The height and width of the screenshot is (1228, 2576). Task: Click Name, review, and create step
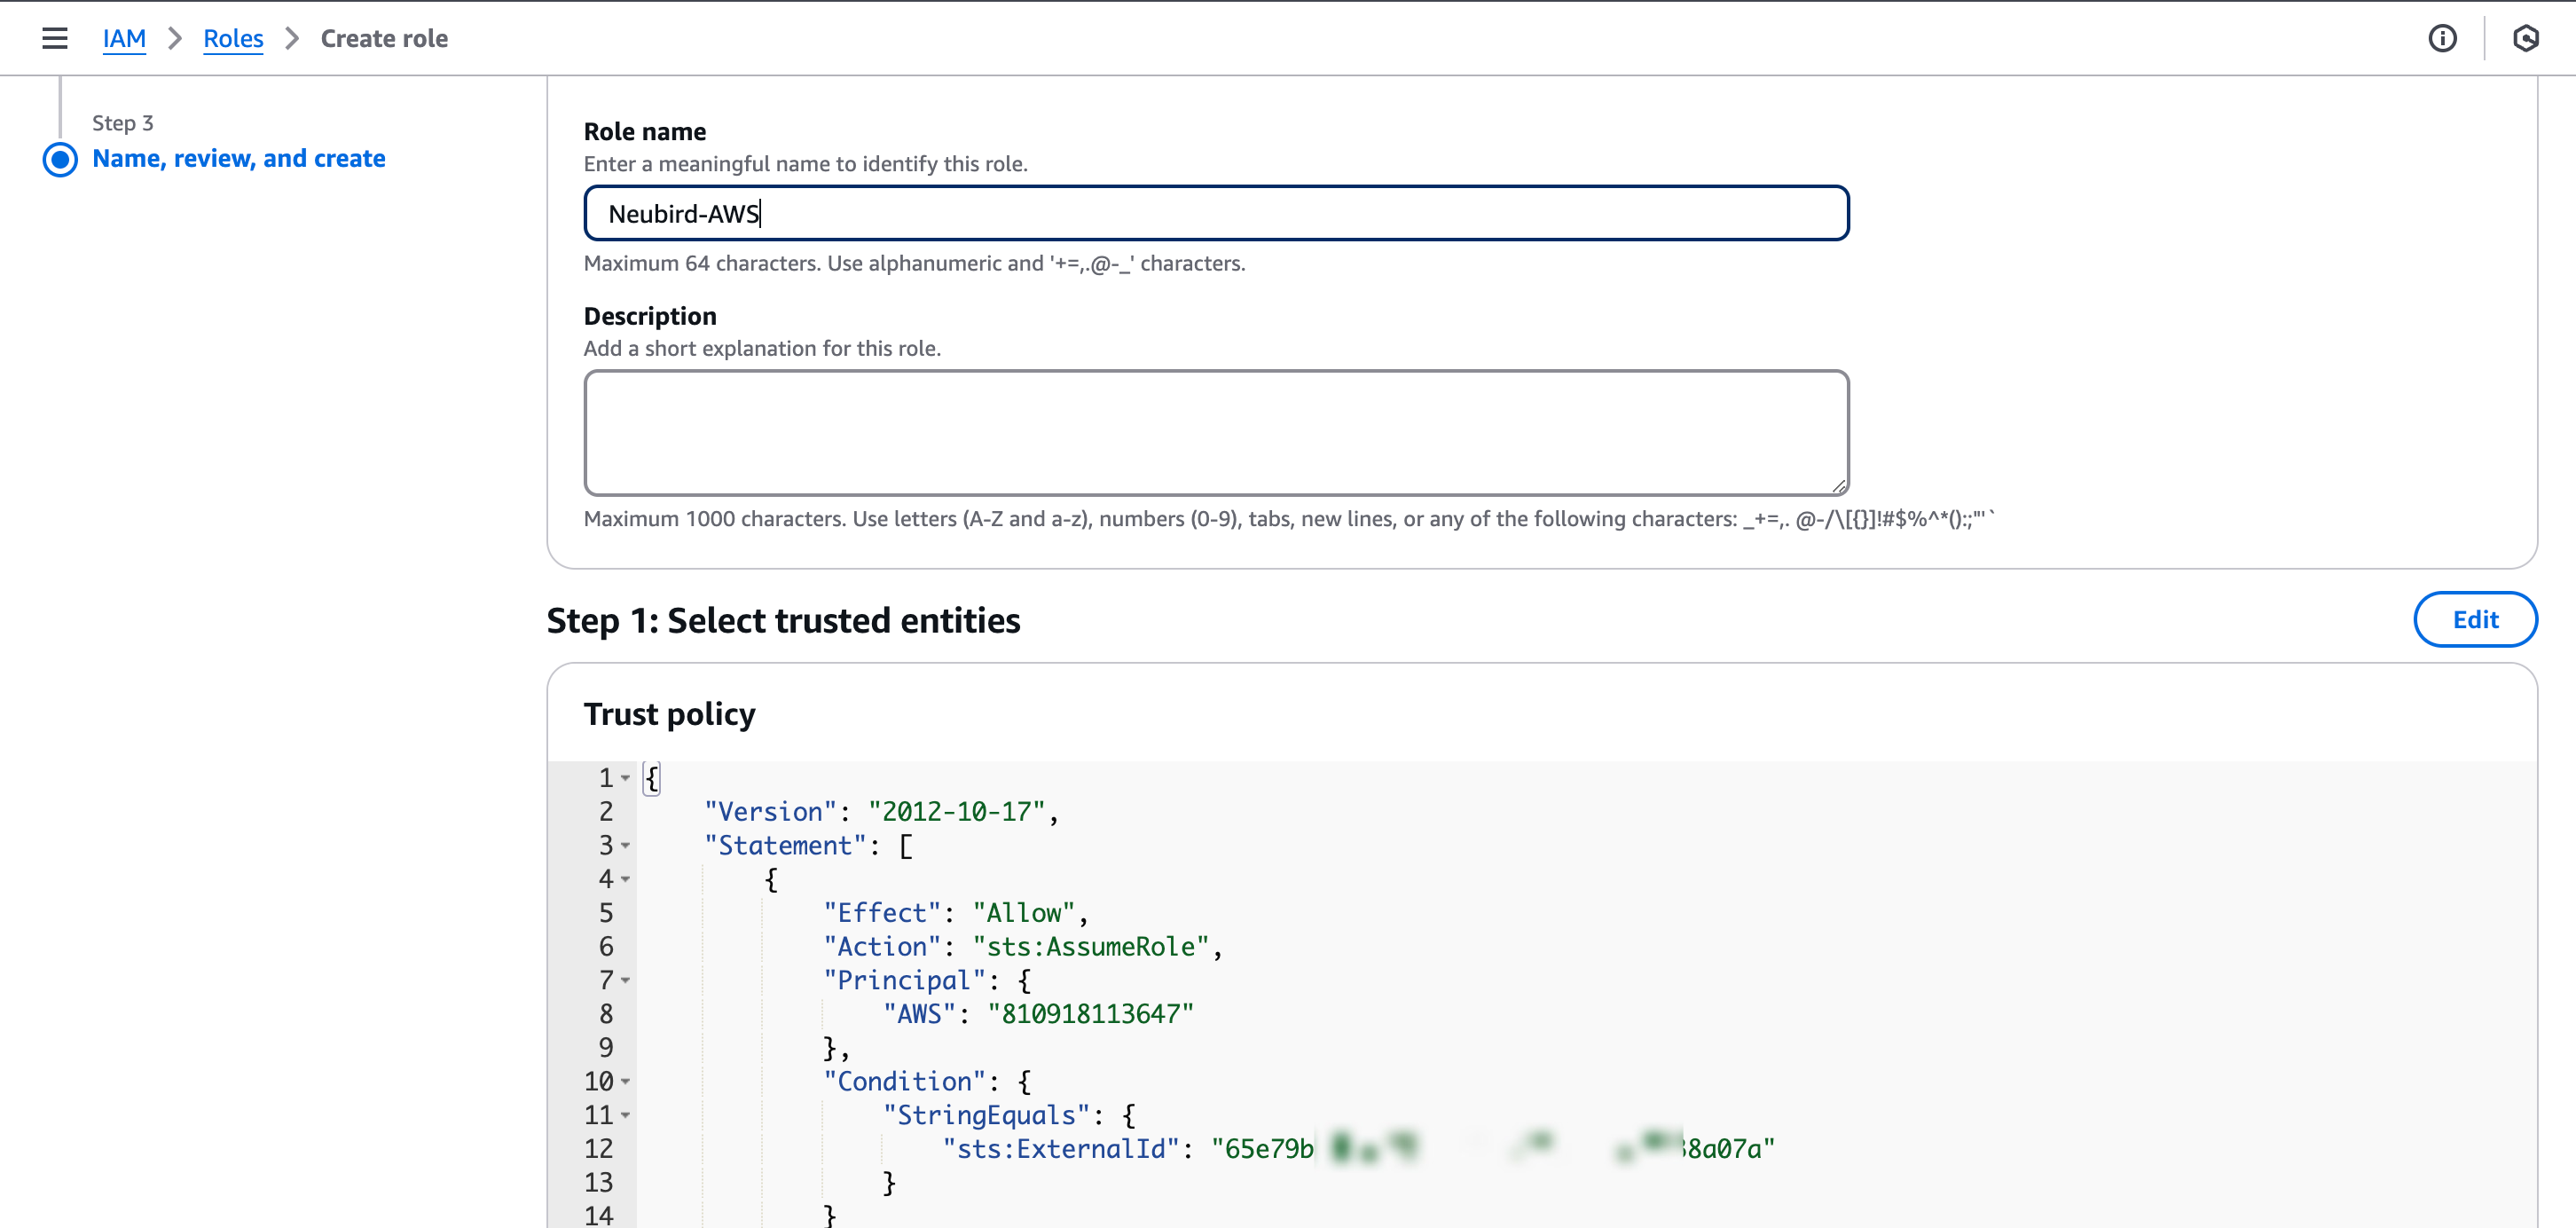click(238, 158)
